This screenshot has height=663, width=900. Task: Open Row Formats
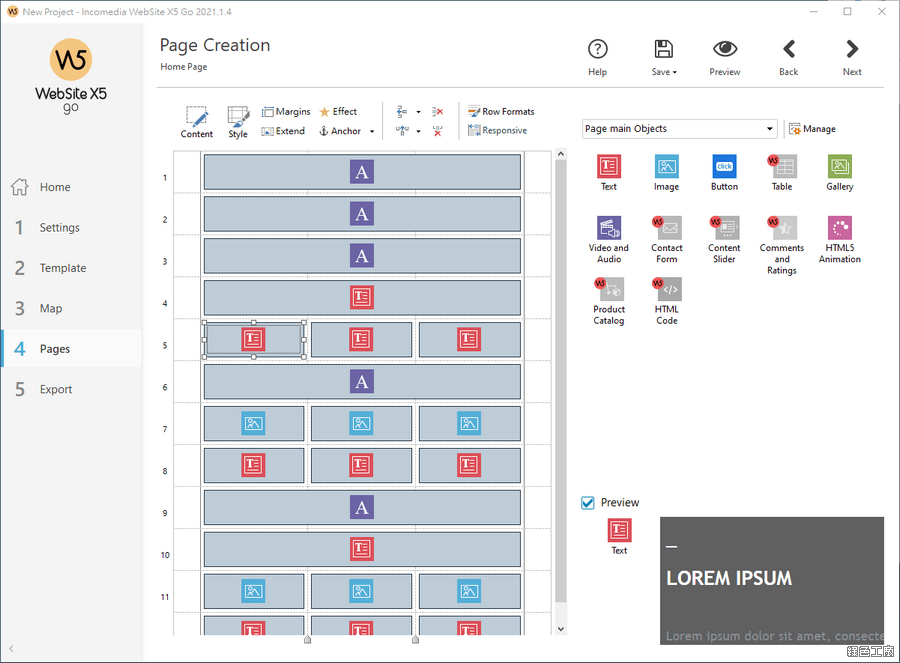point(501,111)
